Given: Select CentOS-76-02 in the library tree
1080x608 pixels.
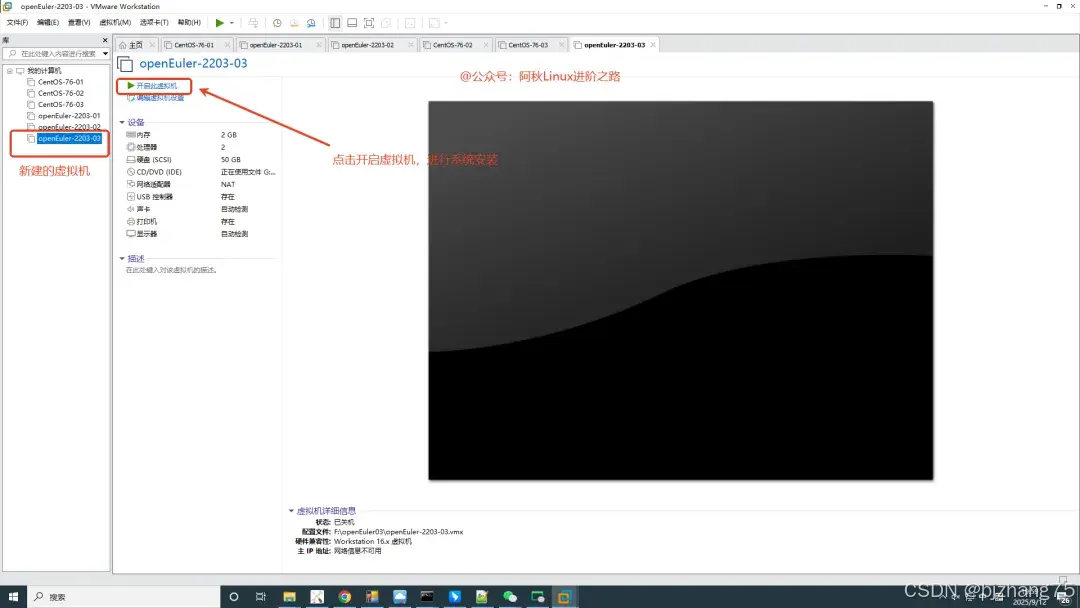Looking at the screenshot, I should coord(61,93).
